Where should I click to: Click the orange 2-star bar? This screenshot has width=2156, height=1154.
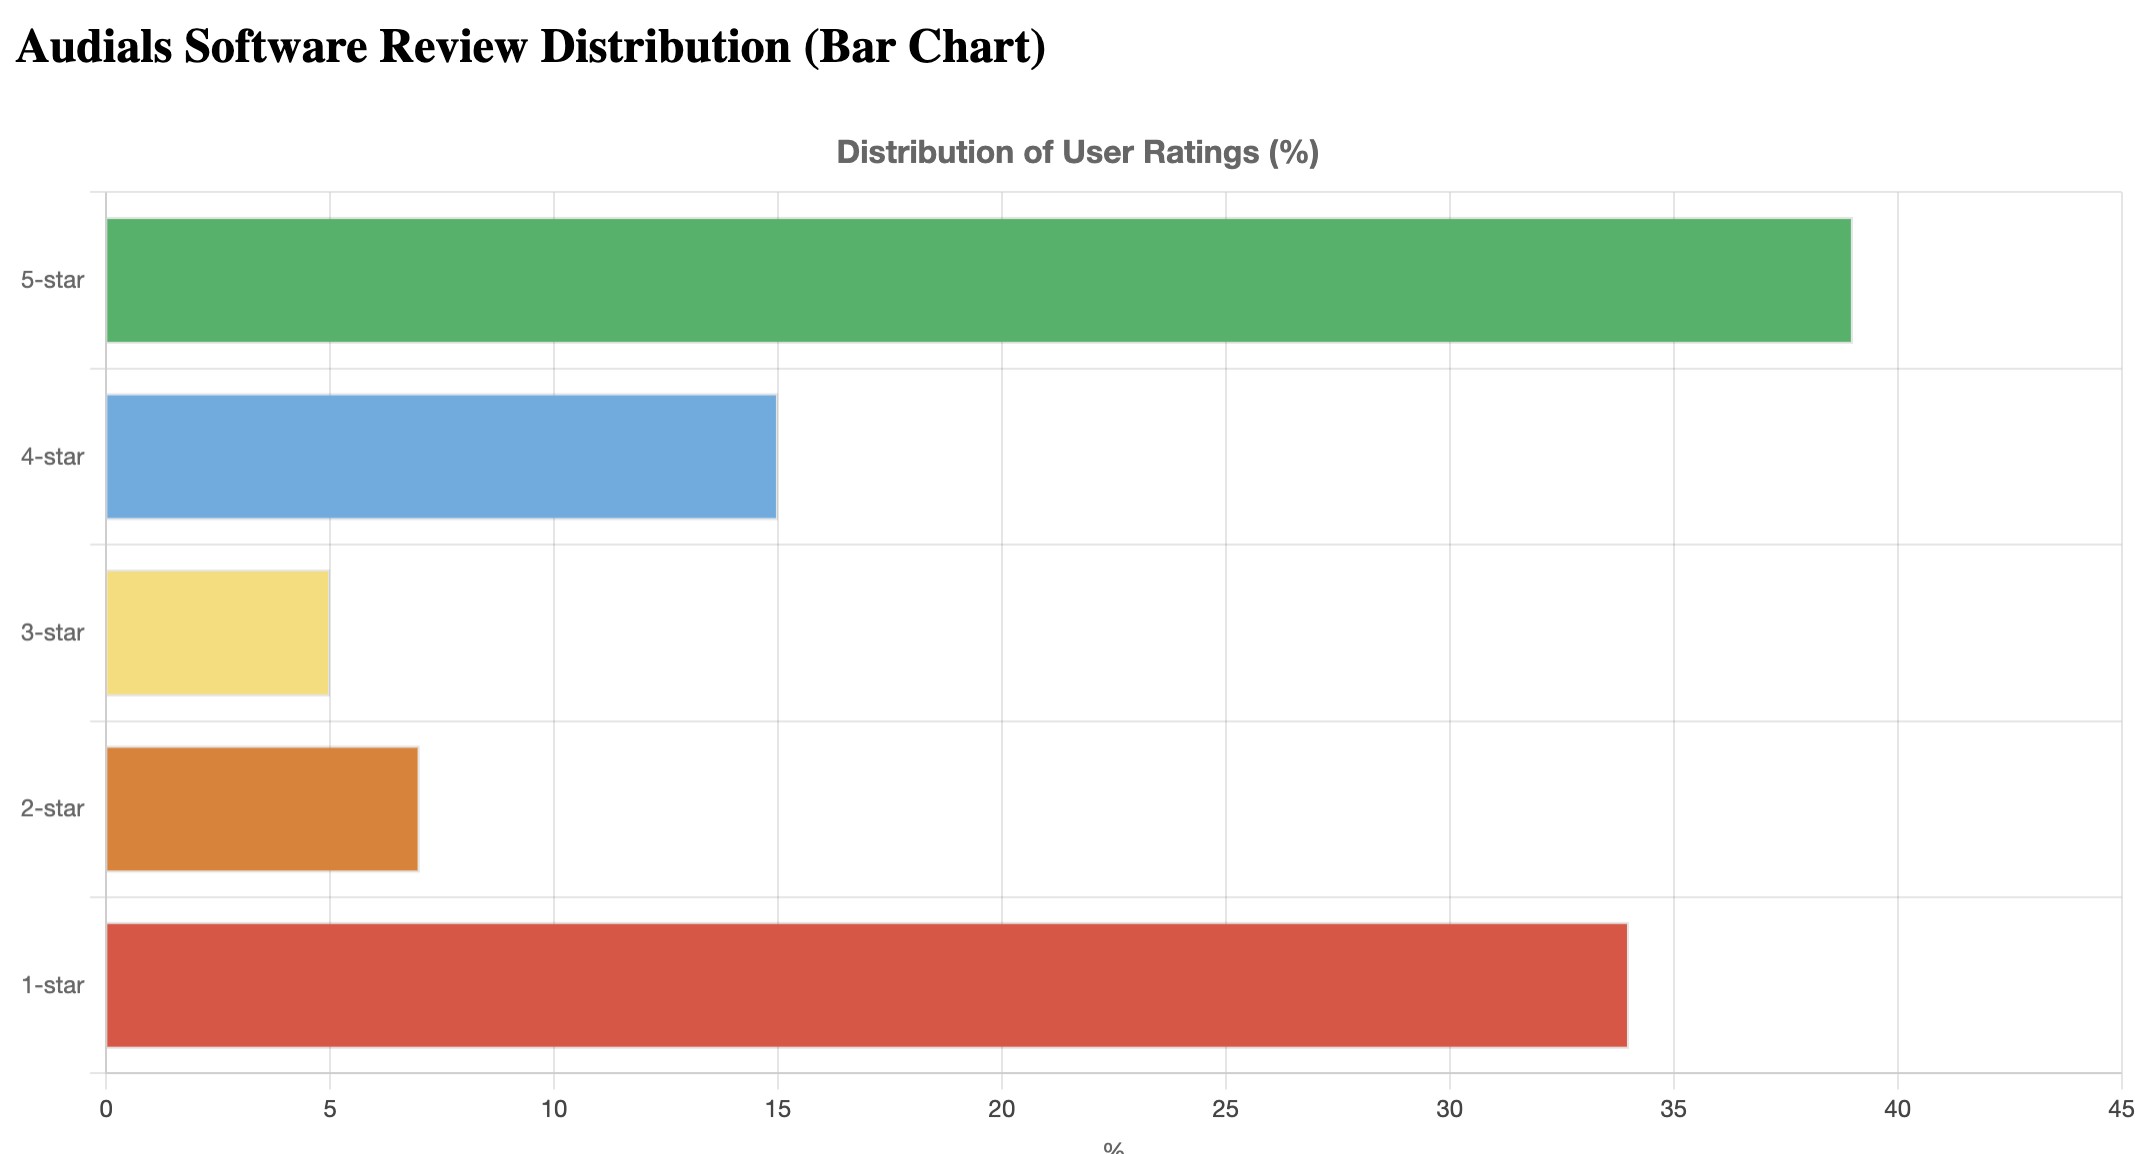(x=262, y=809)
